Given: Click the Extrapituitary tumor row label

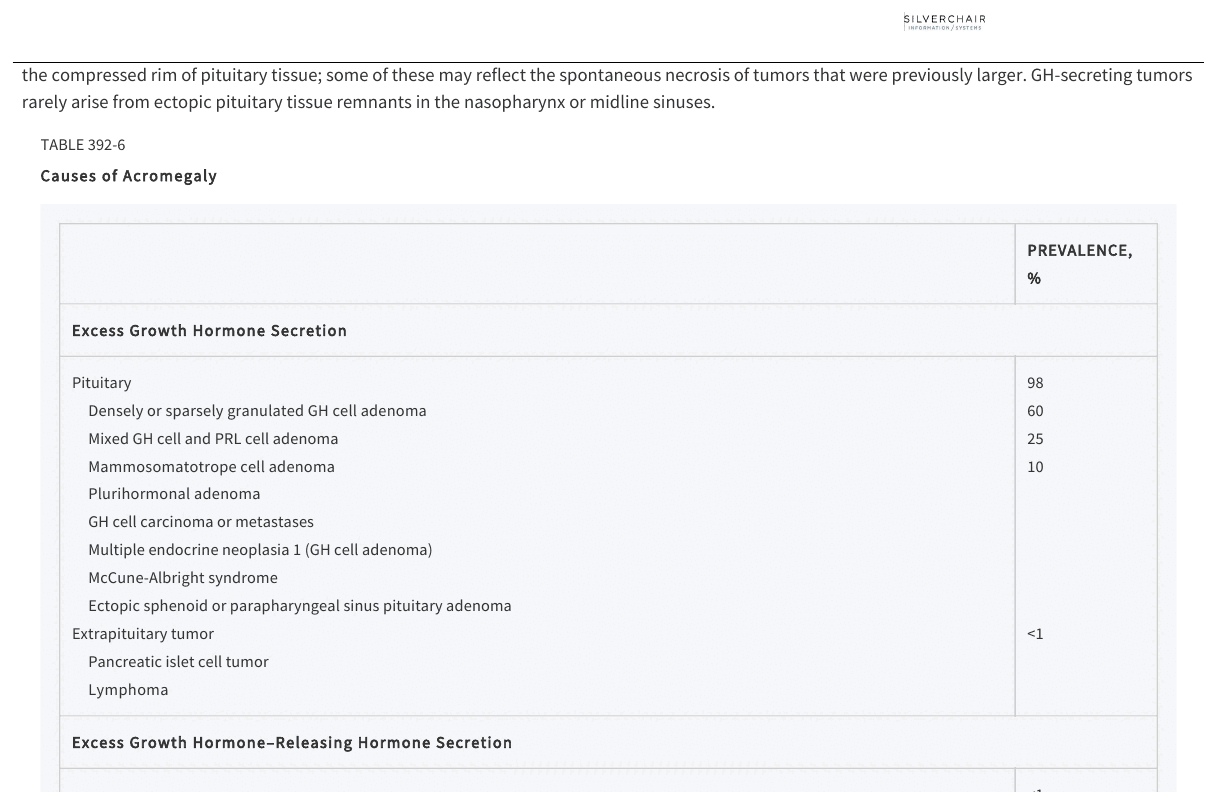Looking at the screenshot, I should tap(143, 634).
